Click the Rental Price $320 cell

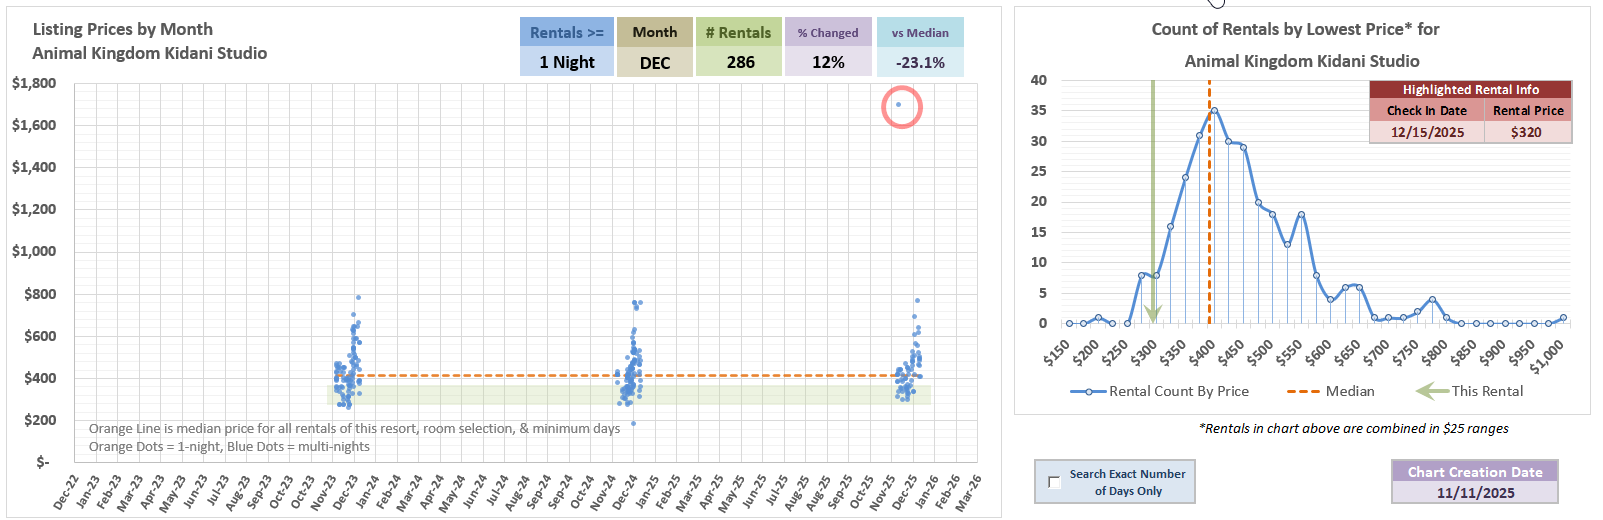pyautogui.click(x=1526, y=132)
